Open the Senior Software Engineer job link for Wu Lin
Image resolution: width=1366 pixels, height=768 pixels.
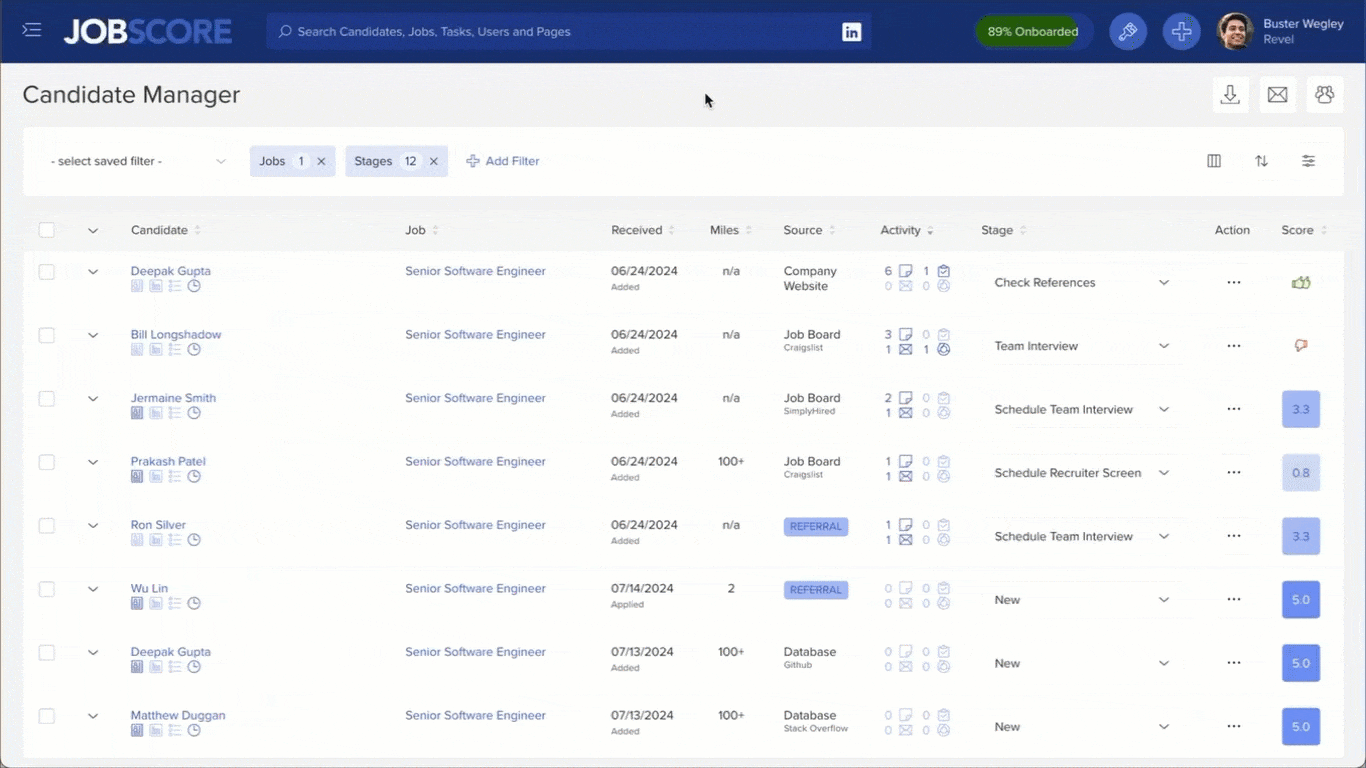click(x=475, y=588)
